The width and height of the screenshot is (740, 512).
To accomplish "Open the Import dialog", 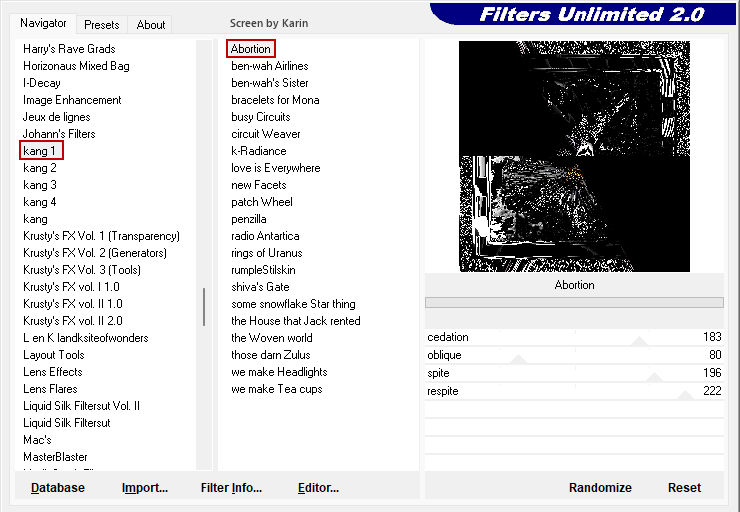I will 145,488.
